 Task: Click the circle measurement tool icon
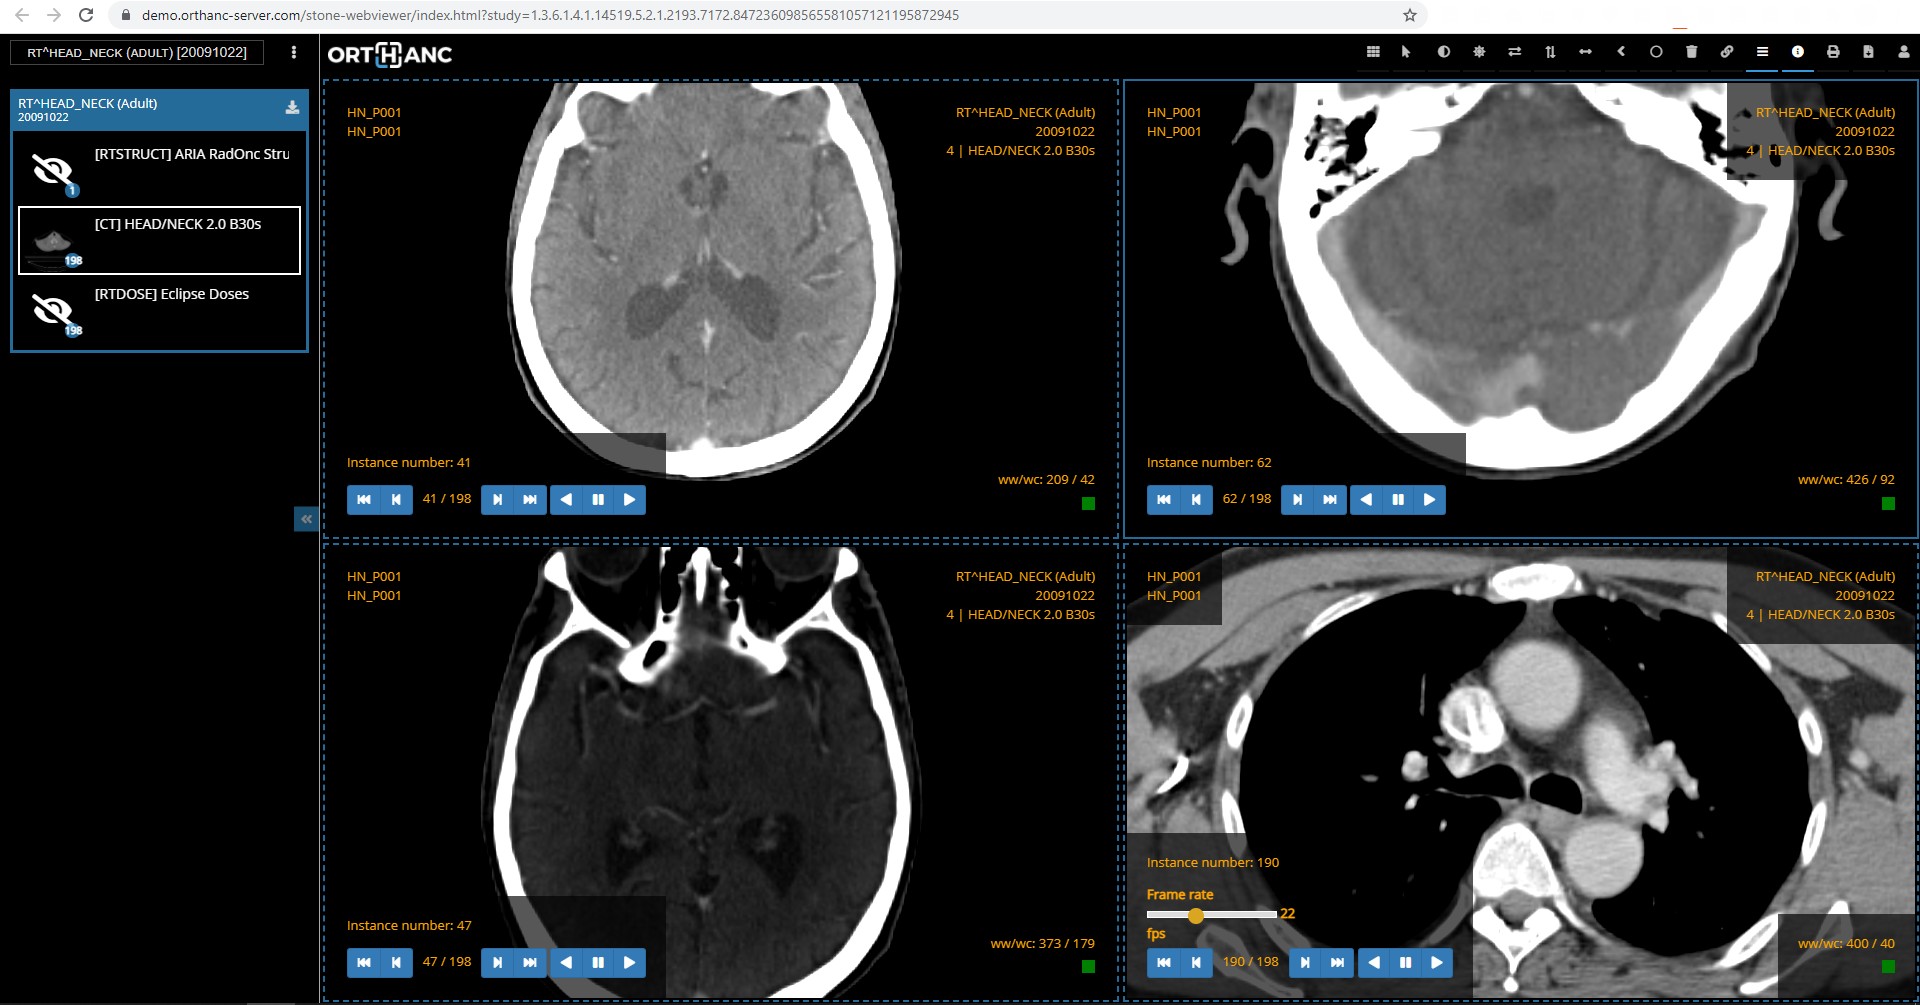tap(1656, 52)
